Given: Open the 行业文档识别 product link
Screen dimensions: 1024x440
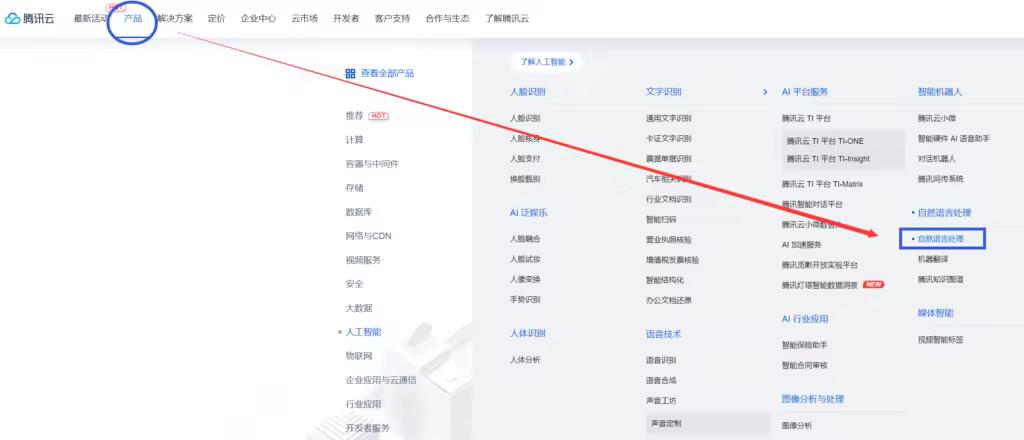Looking at the screenshot, I should [x=669, y=199].
